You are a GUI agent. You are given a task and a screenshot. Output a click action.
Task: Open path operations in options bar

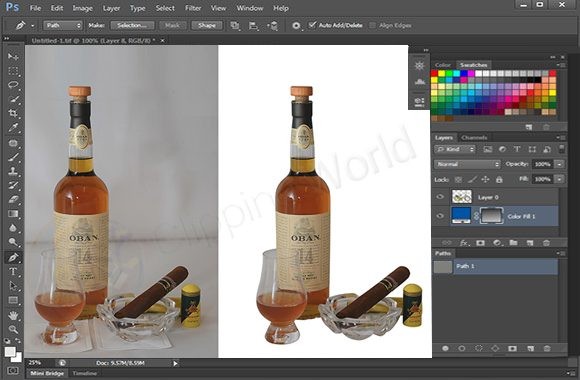click(x=235, y=26)
